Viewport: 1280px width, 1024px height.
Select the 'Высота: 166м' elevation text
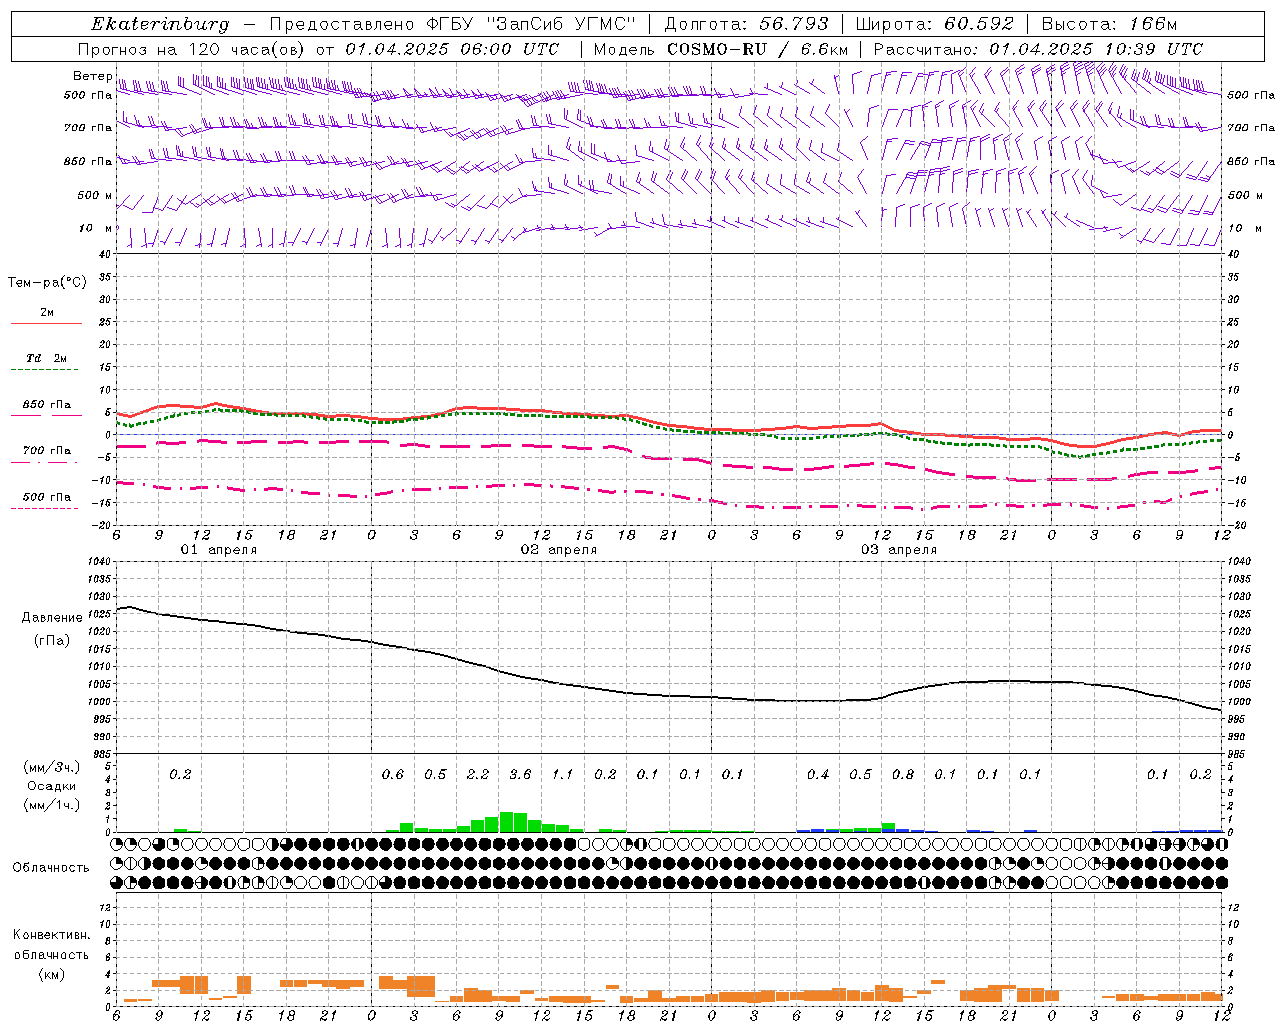[x=1109, y=24]
